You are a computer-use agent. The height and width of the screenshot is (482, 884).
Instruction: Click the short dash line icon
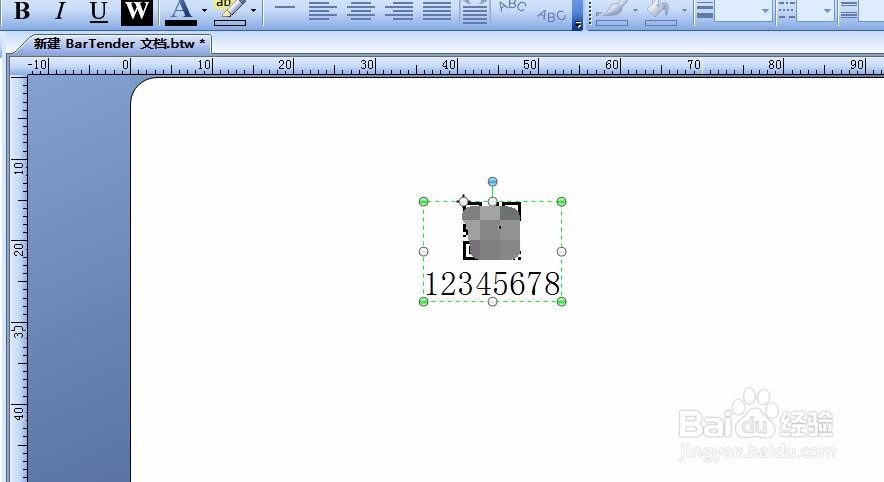pos(285,7)
